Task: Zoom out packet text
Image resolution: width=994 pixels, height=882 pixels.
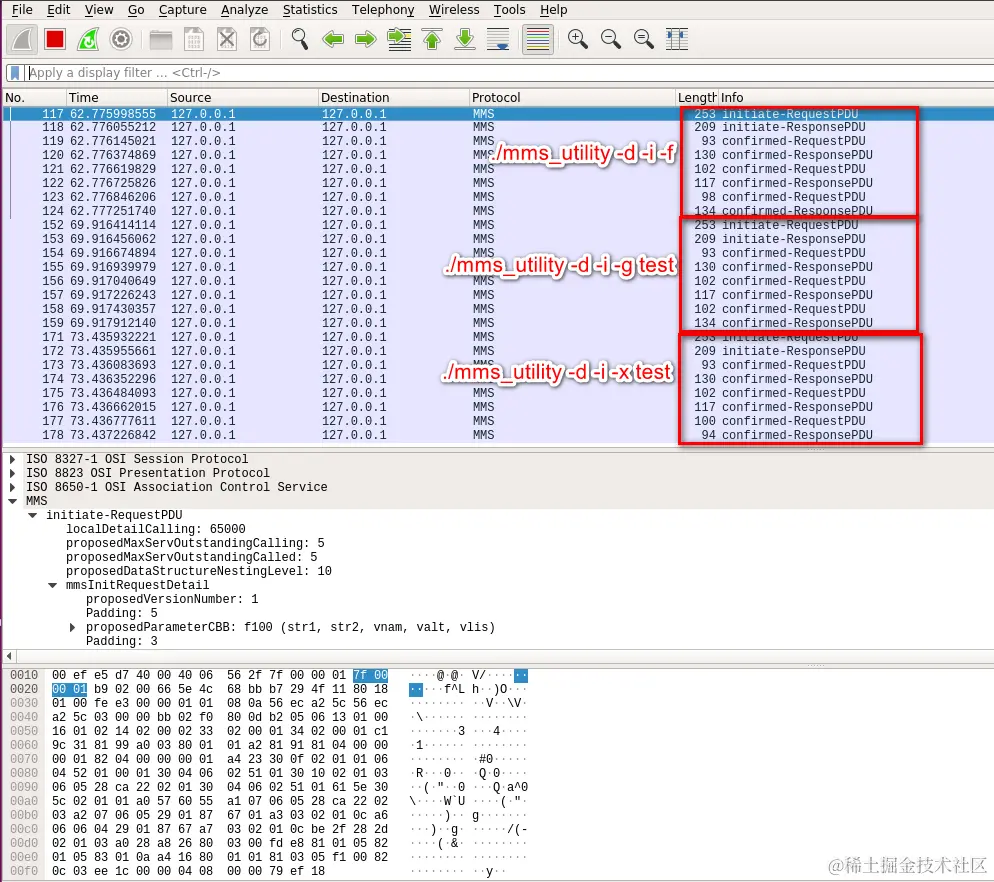Action: tap(610, 39)
